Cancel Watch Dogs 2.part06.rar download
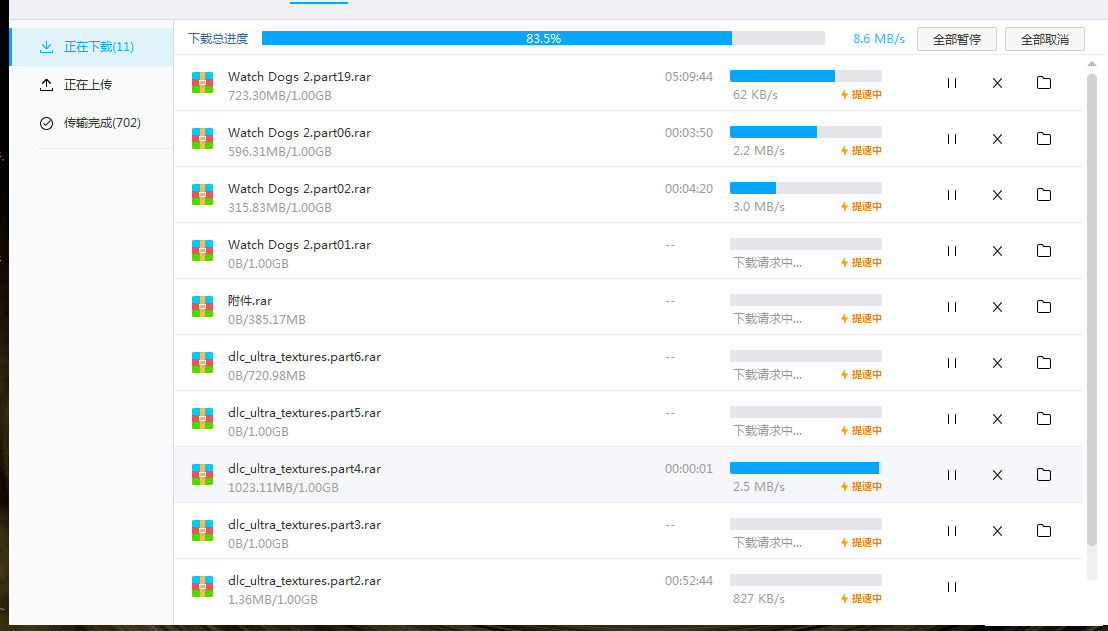Image resolution: width=1108 pixels, height=631 pixels. (x=997, y=139)
